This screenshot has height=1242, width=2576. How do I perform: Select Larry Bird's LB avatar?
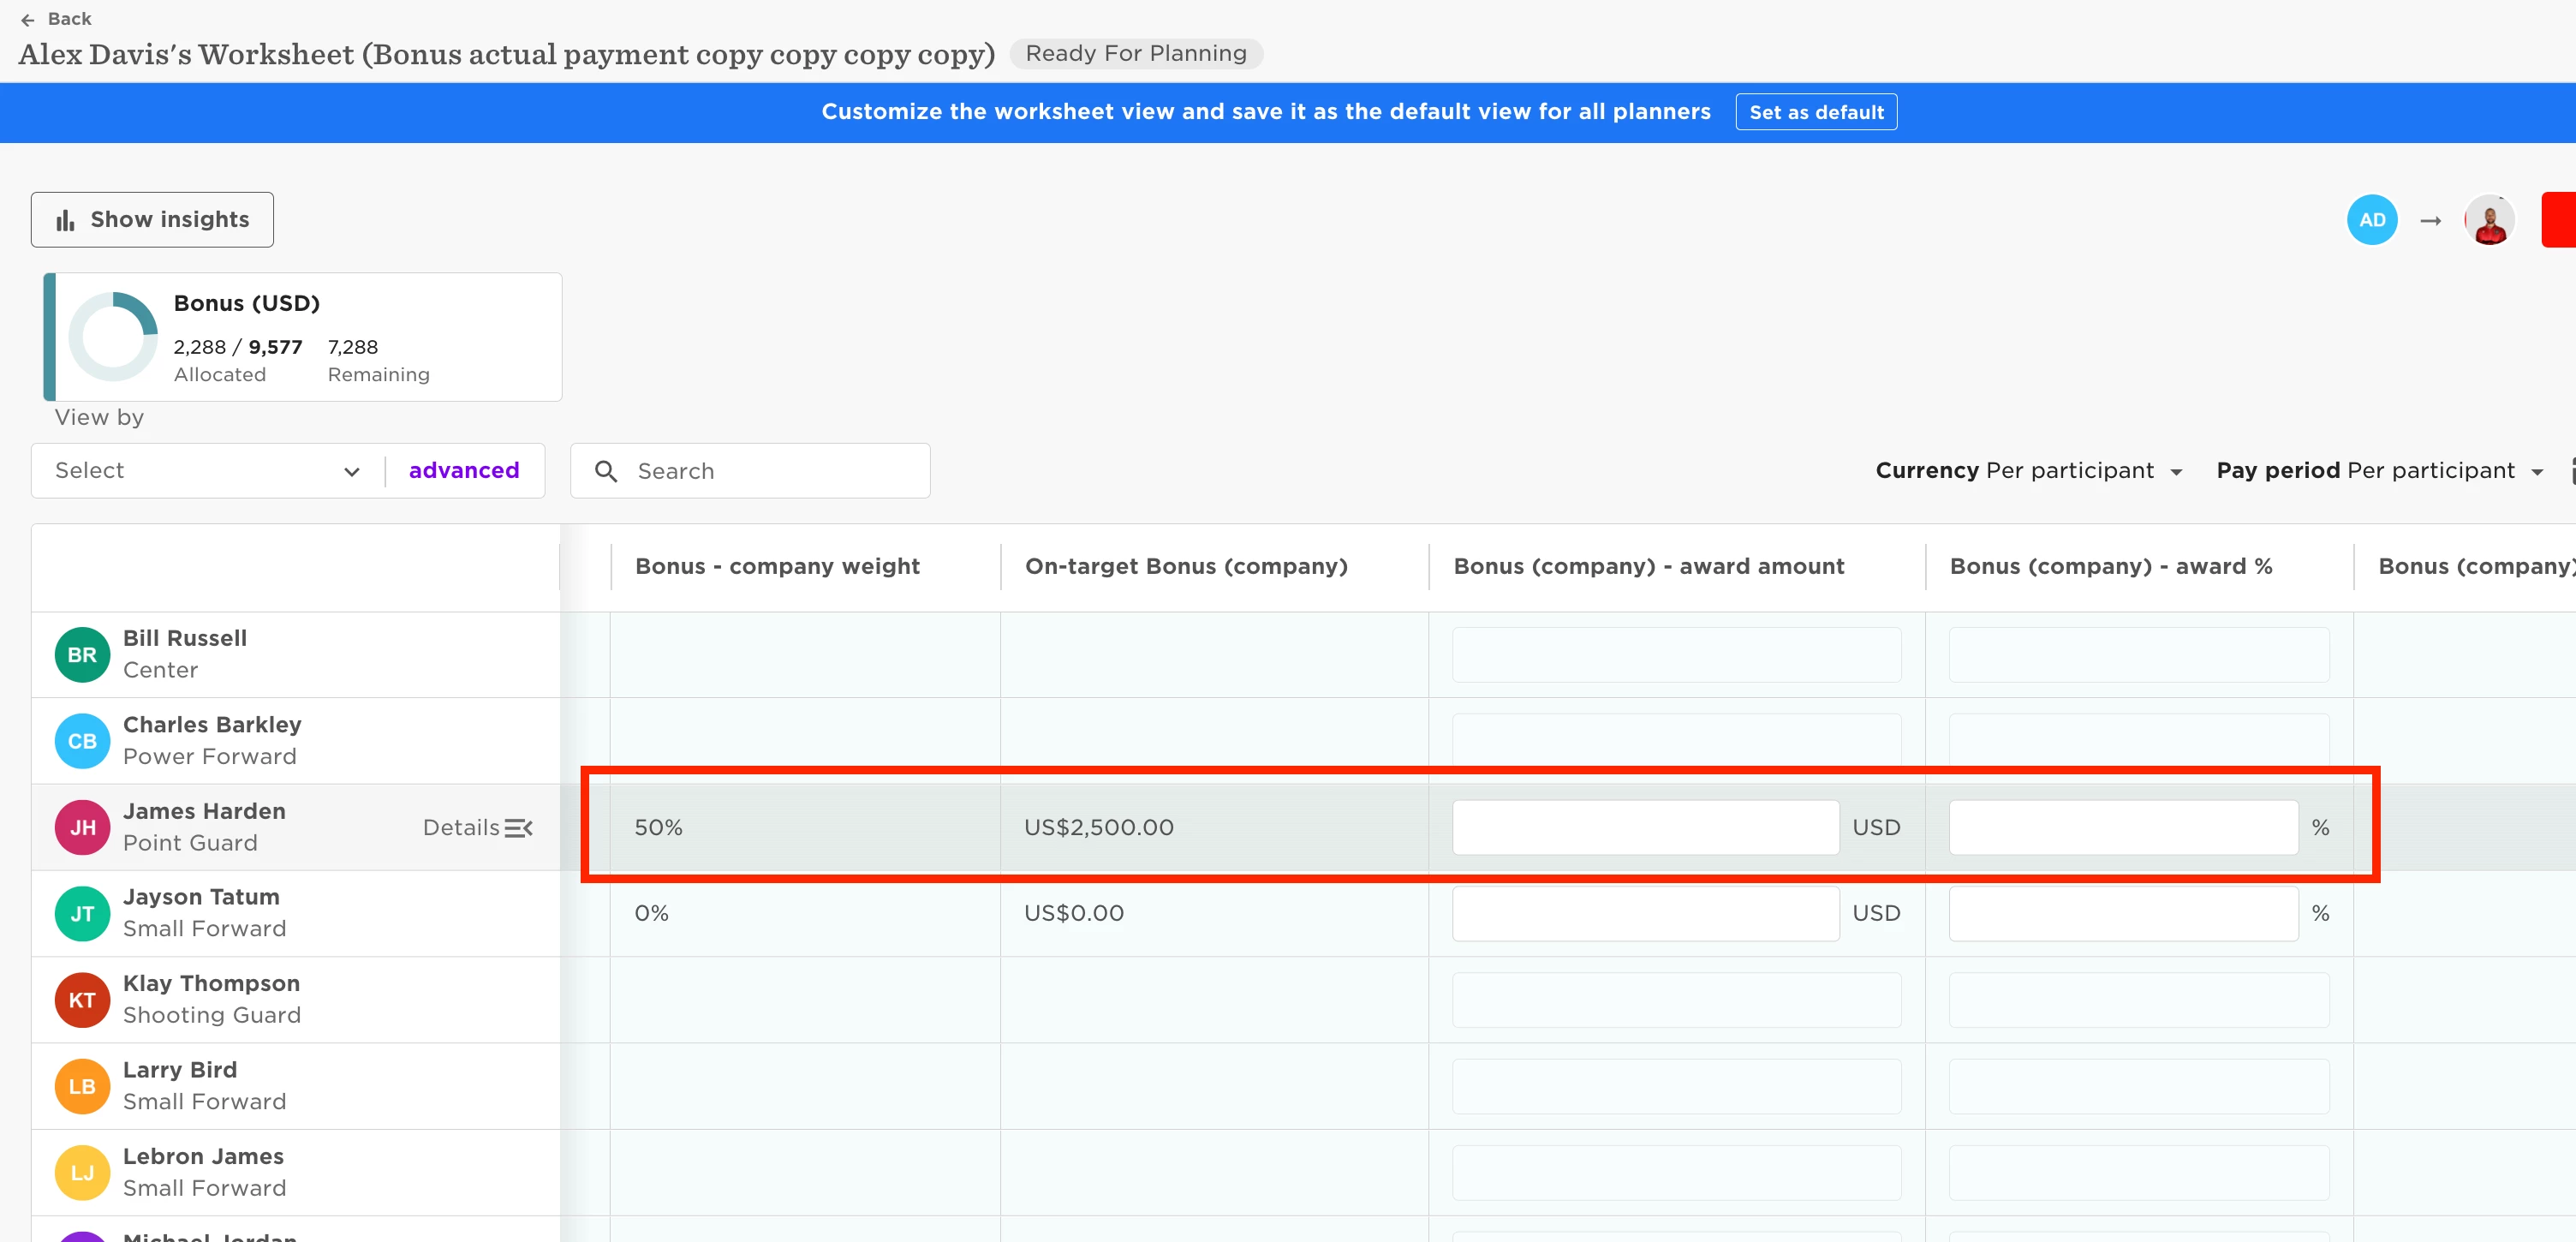point(82,1086)
